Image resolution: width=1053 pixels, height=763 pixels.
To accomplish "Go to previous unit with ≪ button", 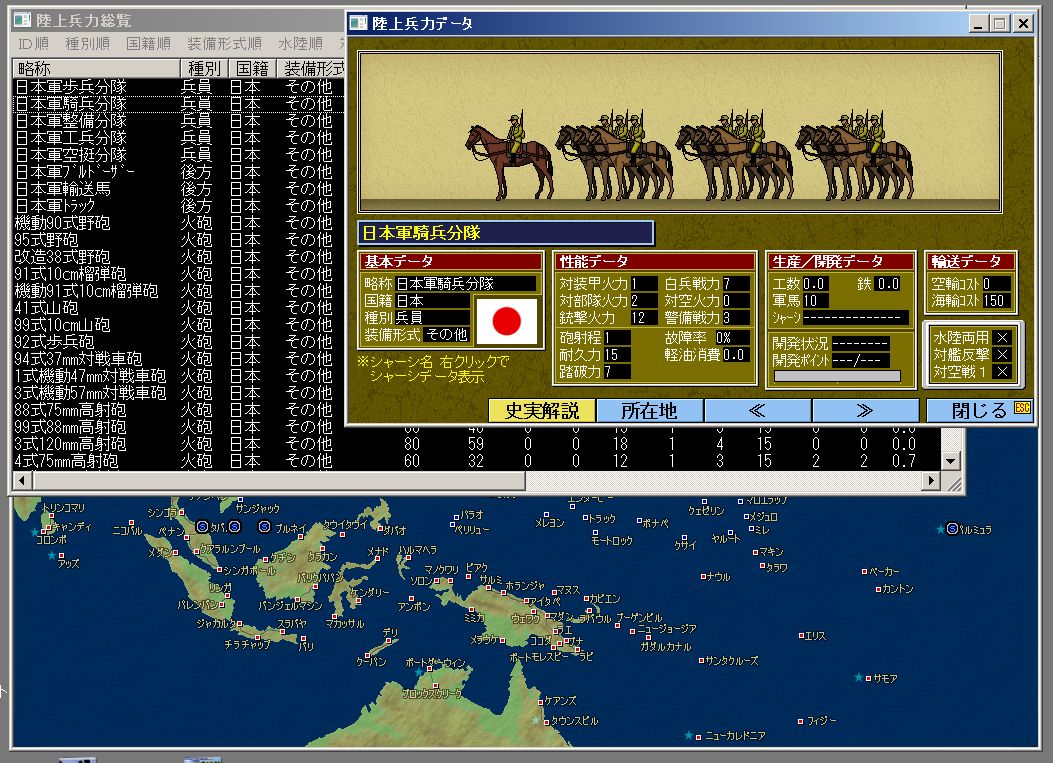I will click(x=757, y=410).
